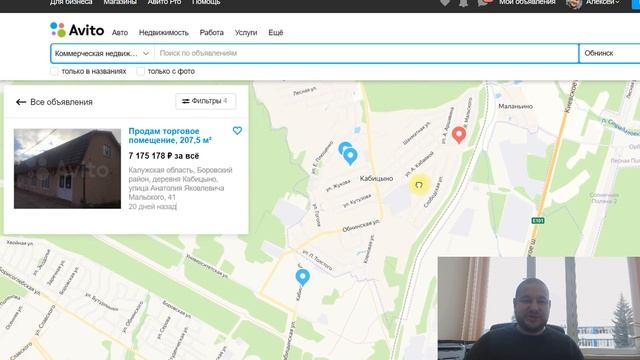Click the ул. Жукова label on the map

(338, 186)
